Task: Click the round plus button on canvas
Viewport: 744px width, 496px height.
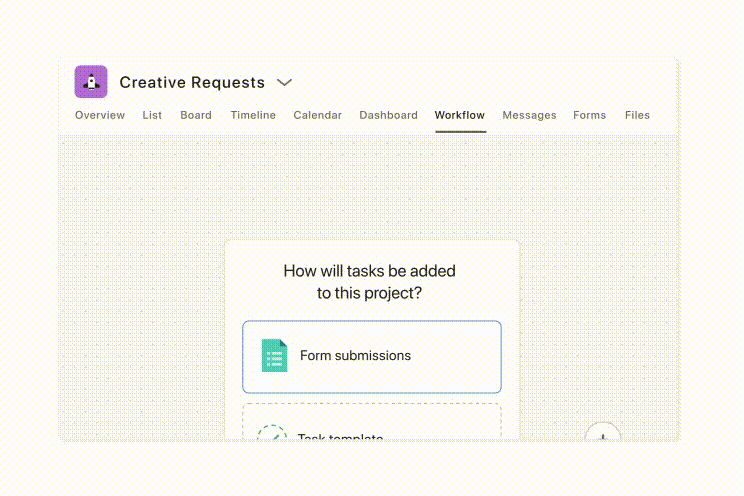Action: pyautogui.click(x=603, y=435)
